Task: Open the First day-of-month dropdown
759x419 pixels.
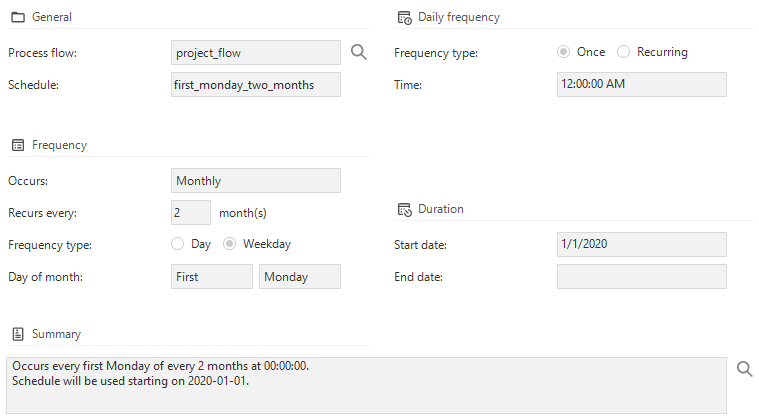Action: pos(212,277)
